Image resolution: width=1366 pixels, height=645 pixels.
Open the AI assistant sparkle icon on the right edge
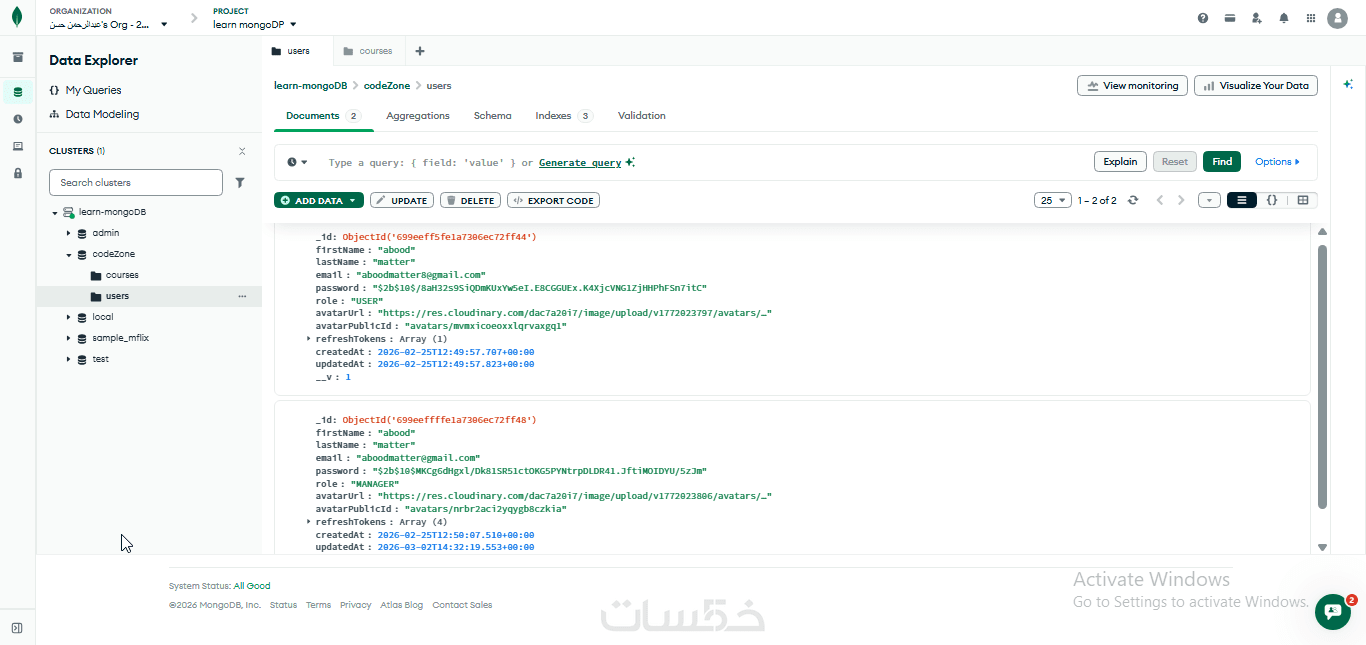click(x=1348, y=84)
